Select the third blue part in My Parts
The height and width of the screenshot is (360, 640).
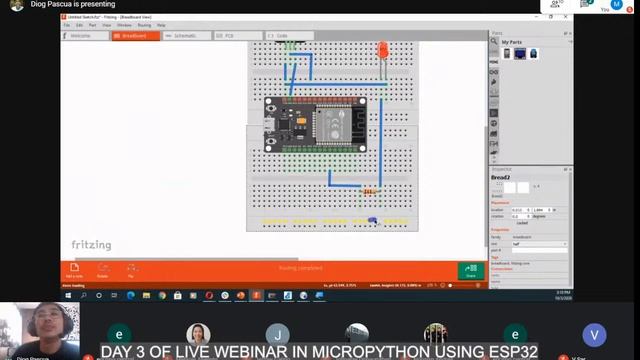click(x=533, y=53)
